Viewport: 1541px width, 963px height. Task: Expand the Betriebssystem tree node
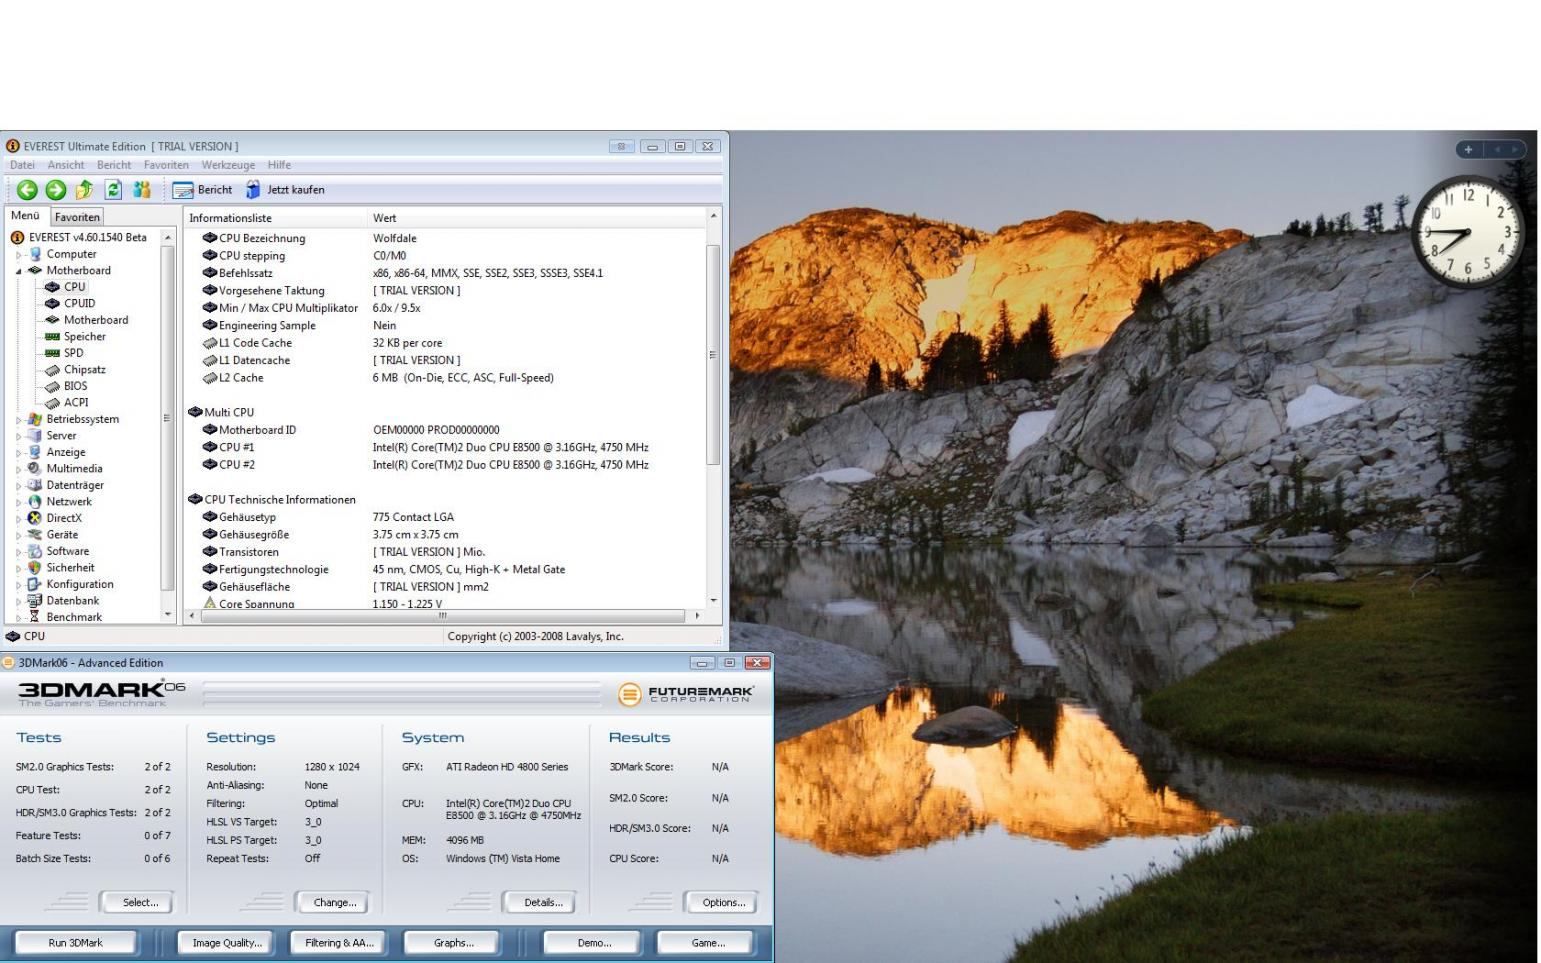[19, 420]
